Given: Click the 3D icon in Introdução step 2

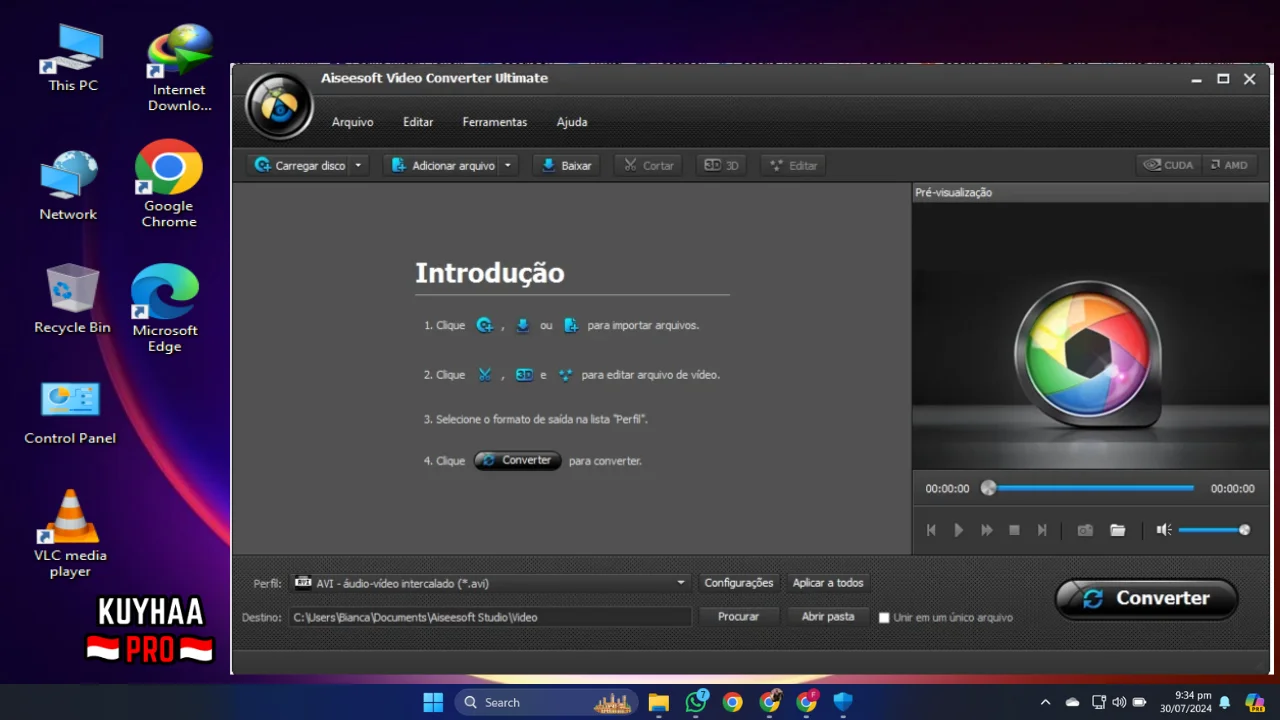Looking at the screenshot, I should pyautogui.click(x=524, y=375).
